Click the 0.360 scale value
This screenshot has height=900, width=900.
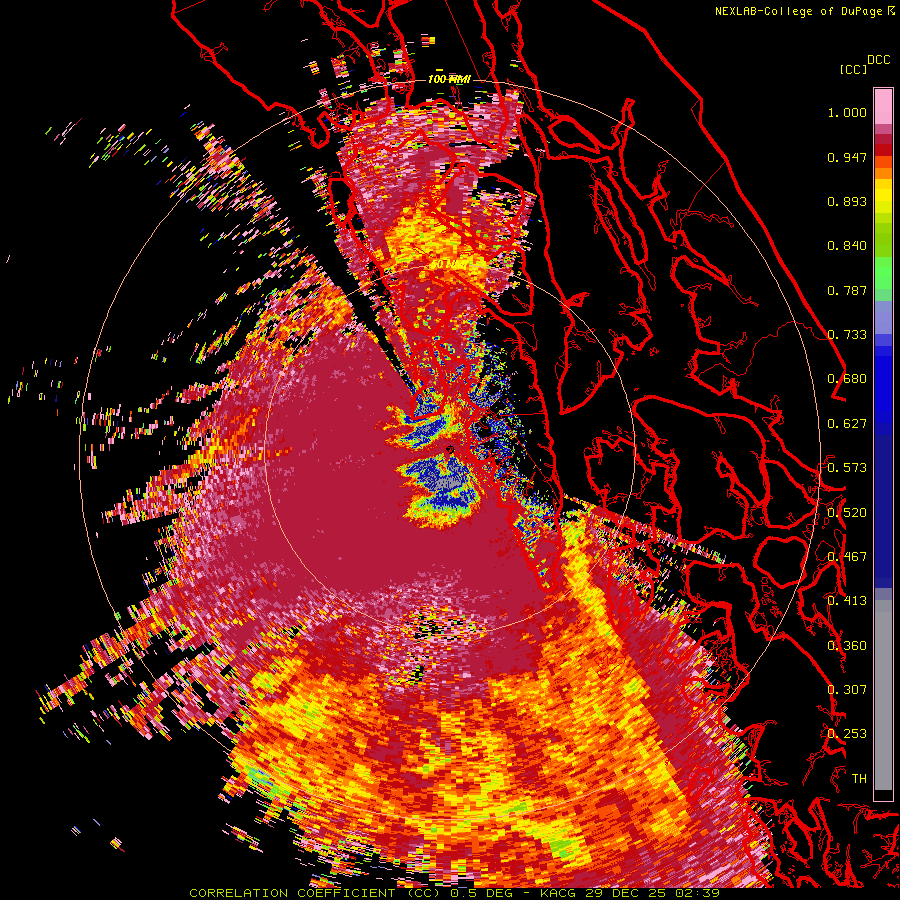point(847,646)
